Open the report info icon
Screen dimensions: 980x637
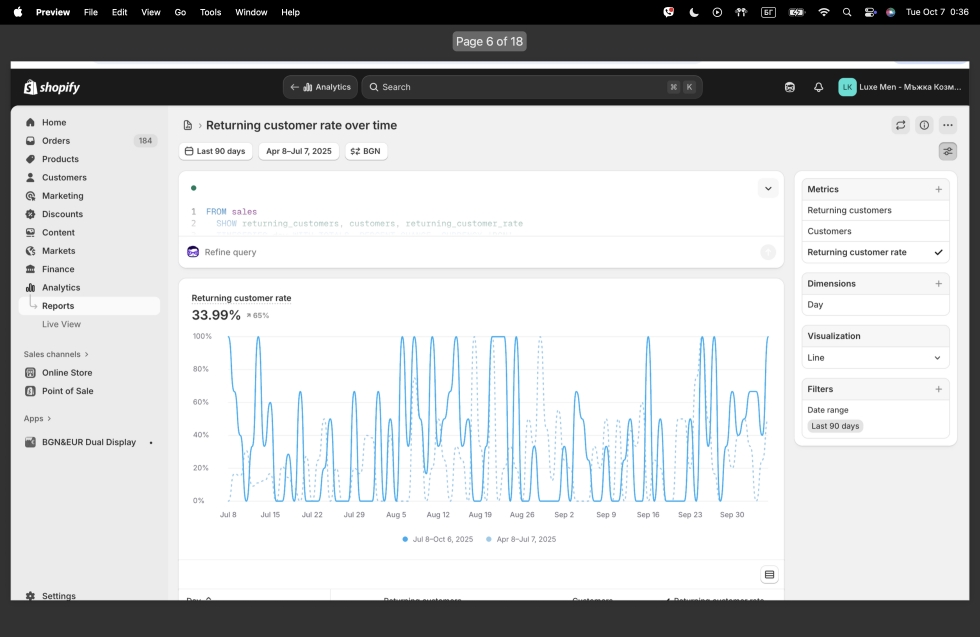coord(924,125)
